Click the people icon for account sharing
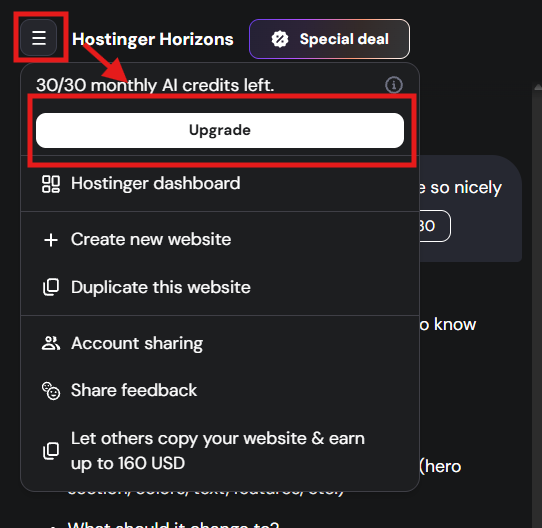 point(51,343)
